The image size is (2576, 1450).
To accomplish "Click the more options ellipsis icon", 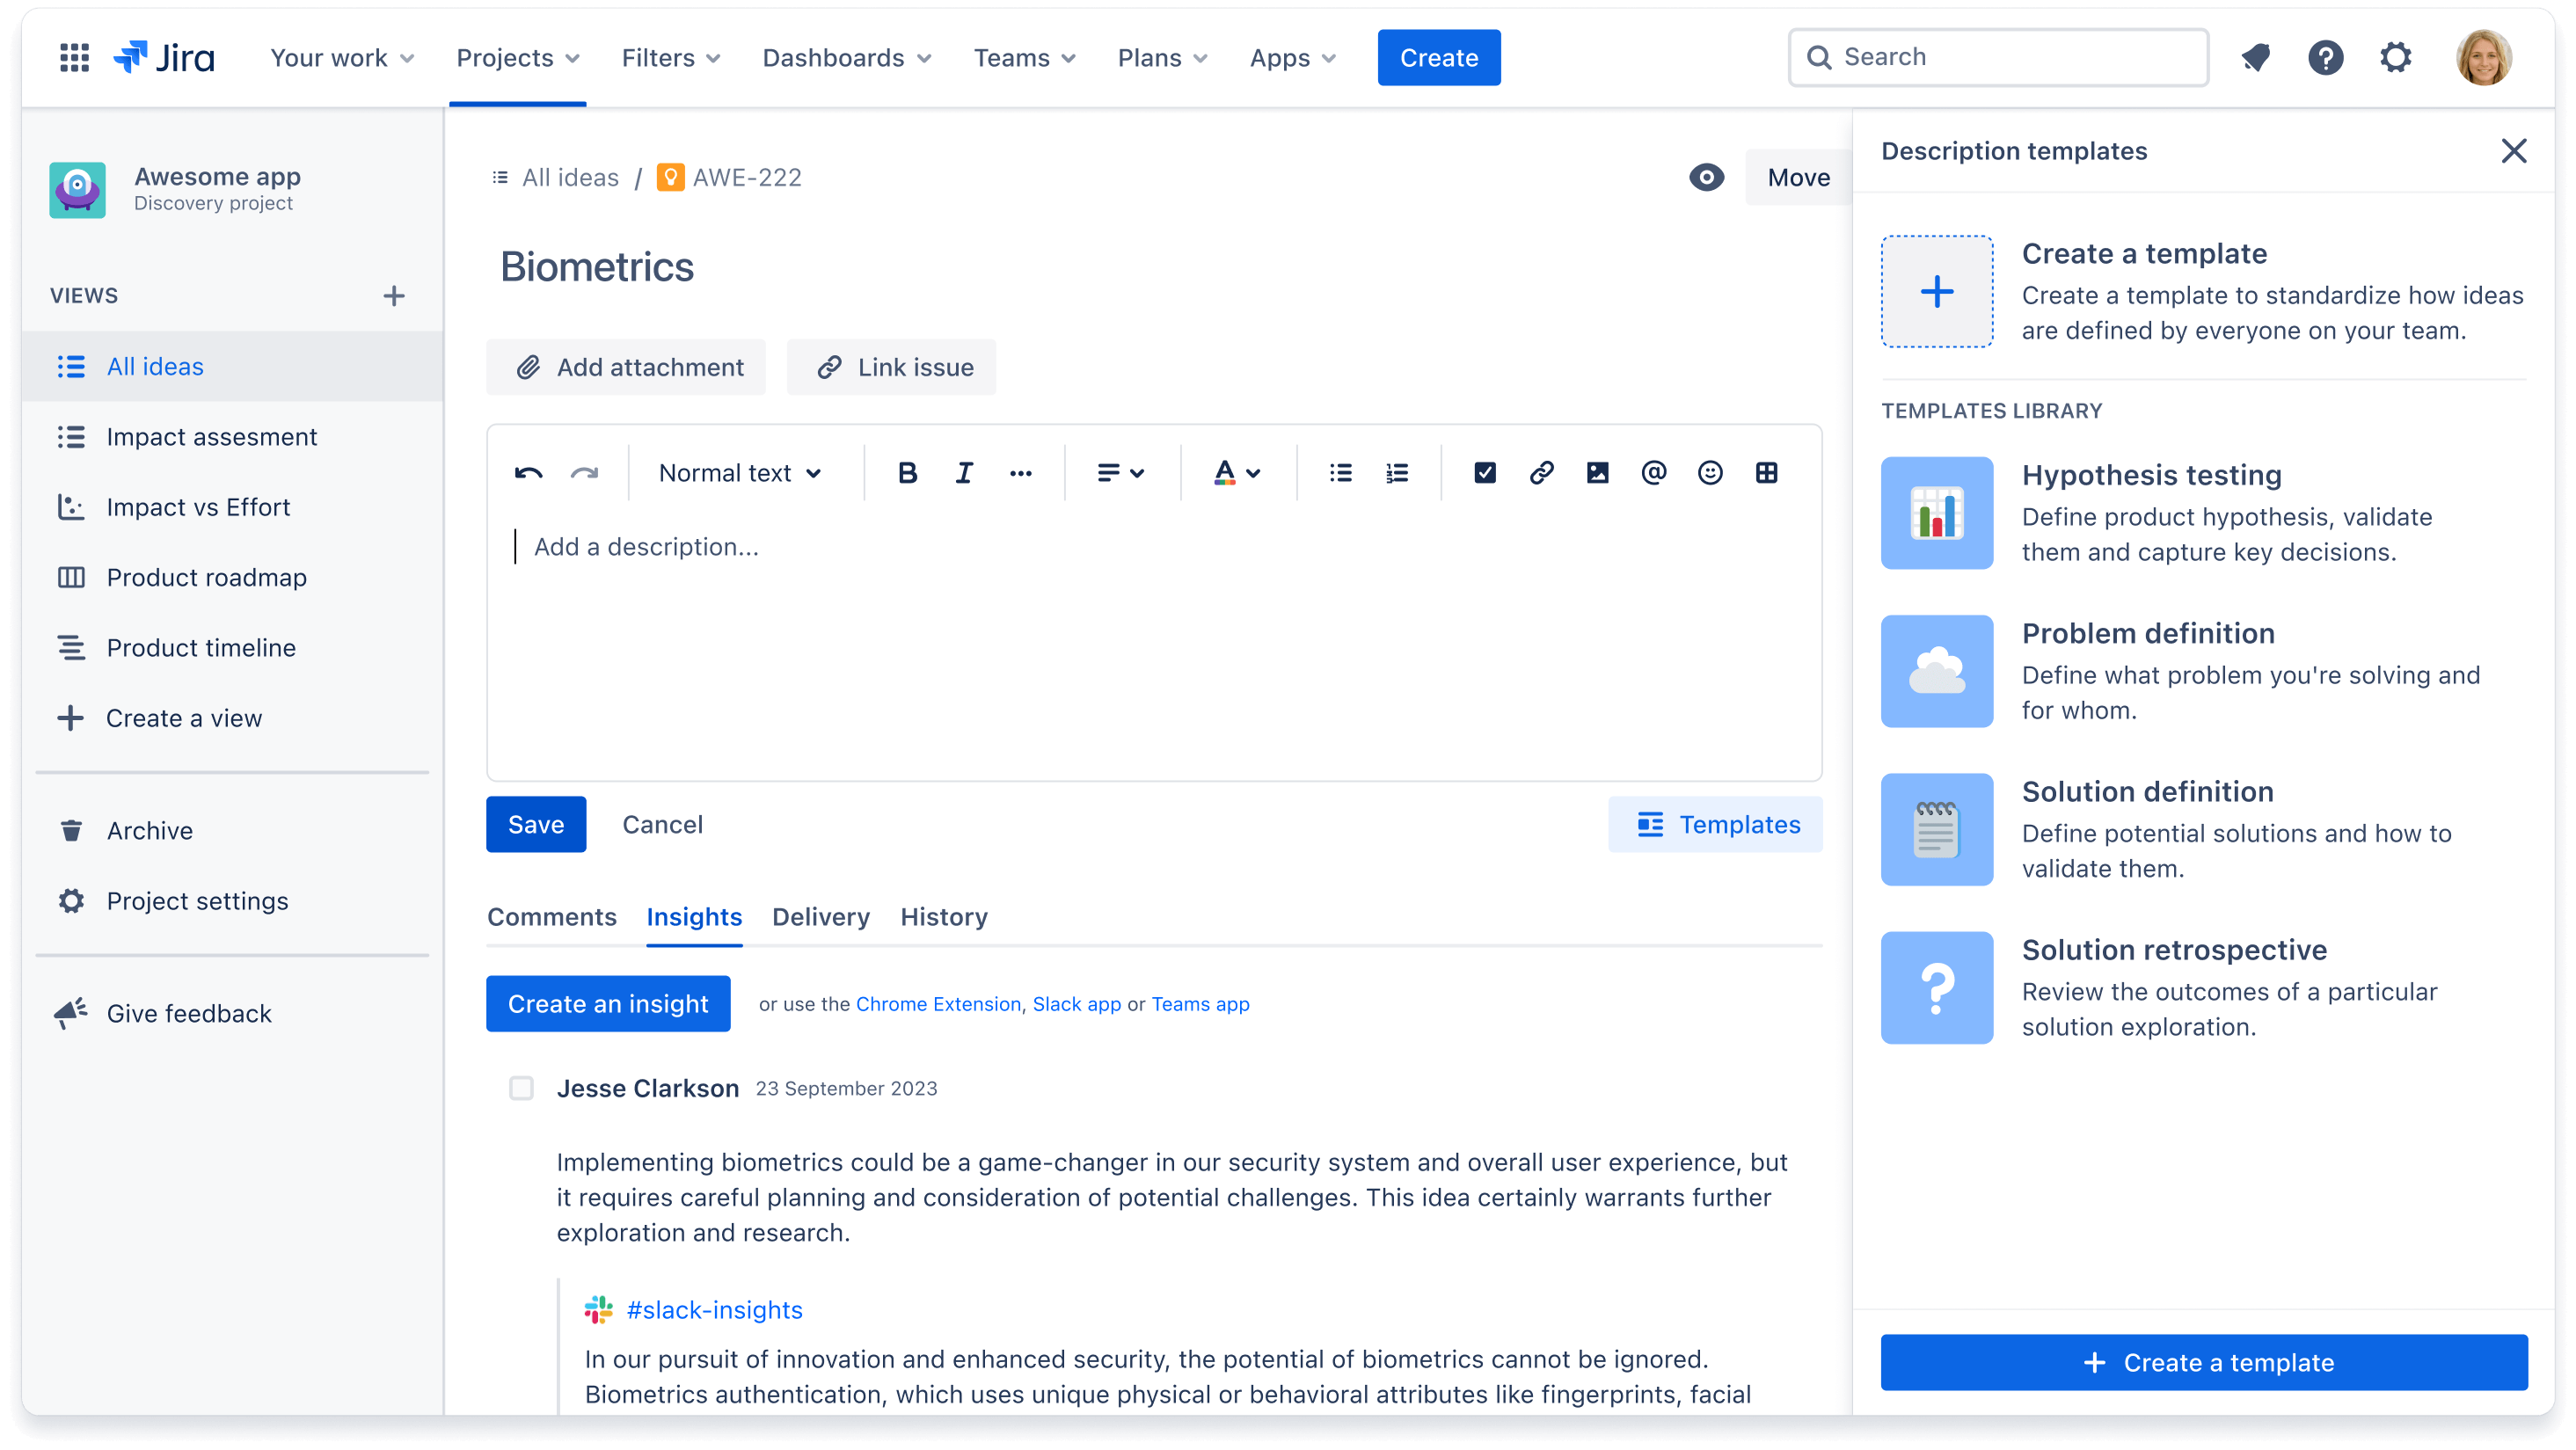I will (1021, 472).
